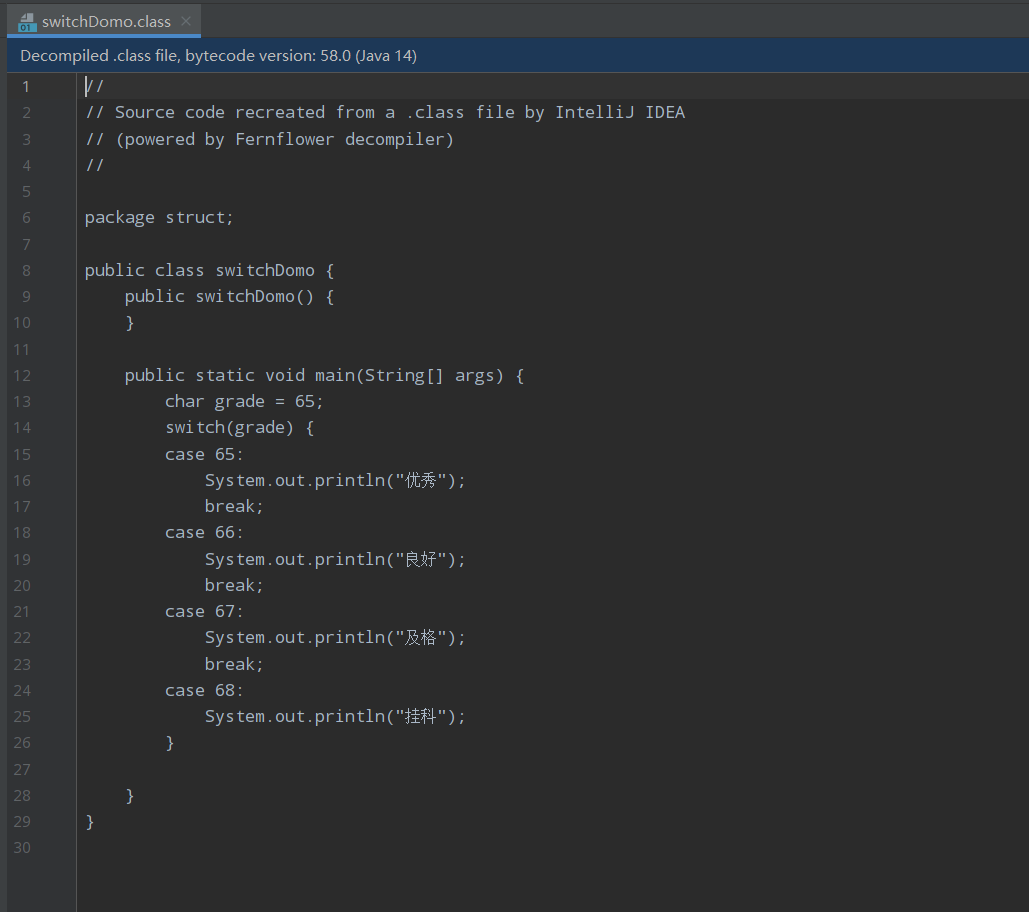Viewport: 1029px width, 912px height.
Task: Click the class file icon on tab
Action: (27, 22)
